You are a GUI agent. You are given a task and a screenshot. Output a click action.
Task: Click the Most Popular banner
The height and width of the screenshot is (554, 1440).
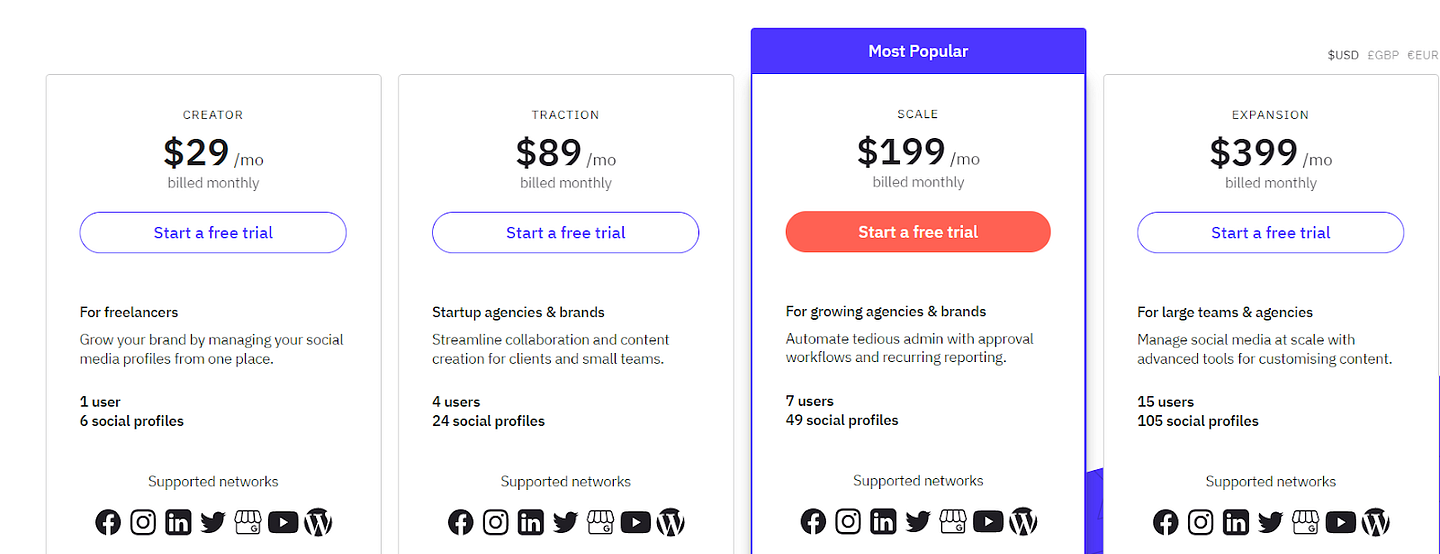(918, 51)
